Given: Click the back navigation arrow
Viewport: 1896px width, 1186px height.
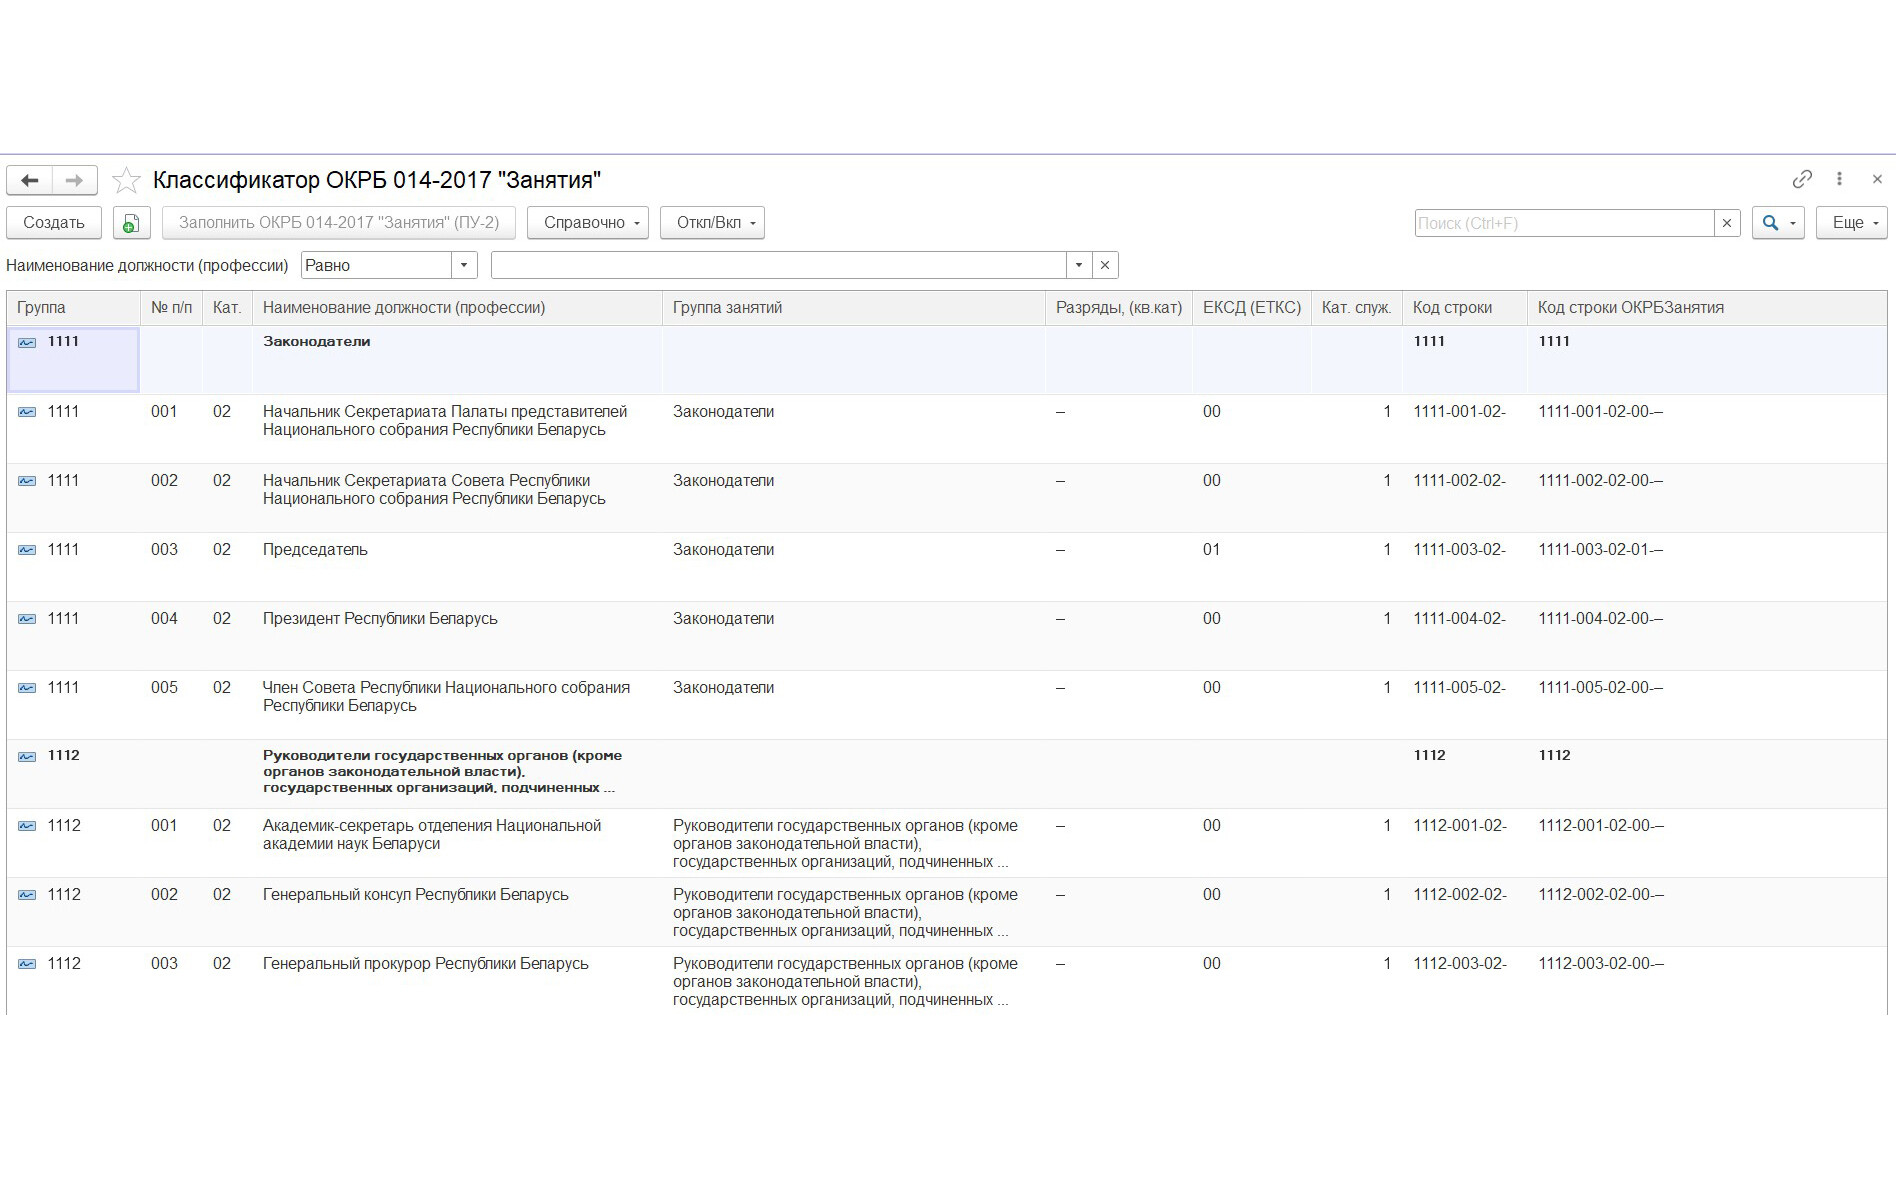Looking at the screenshot, I should point(30,180).
